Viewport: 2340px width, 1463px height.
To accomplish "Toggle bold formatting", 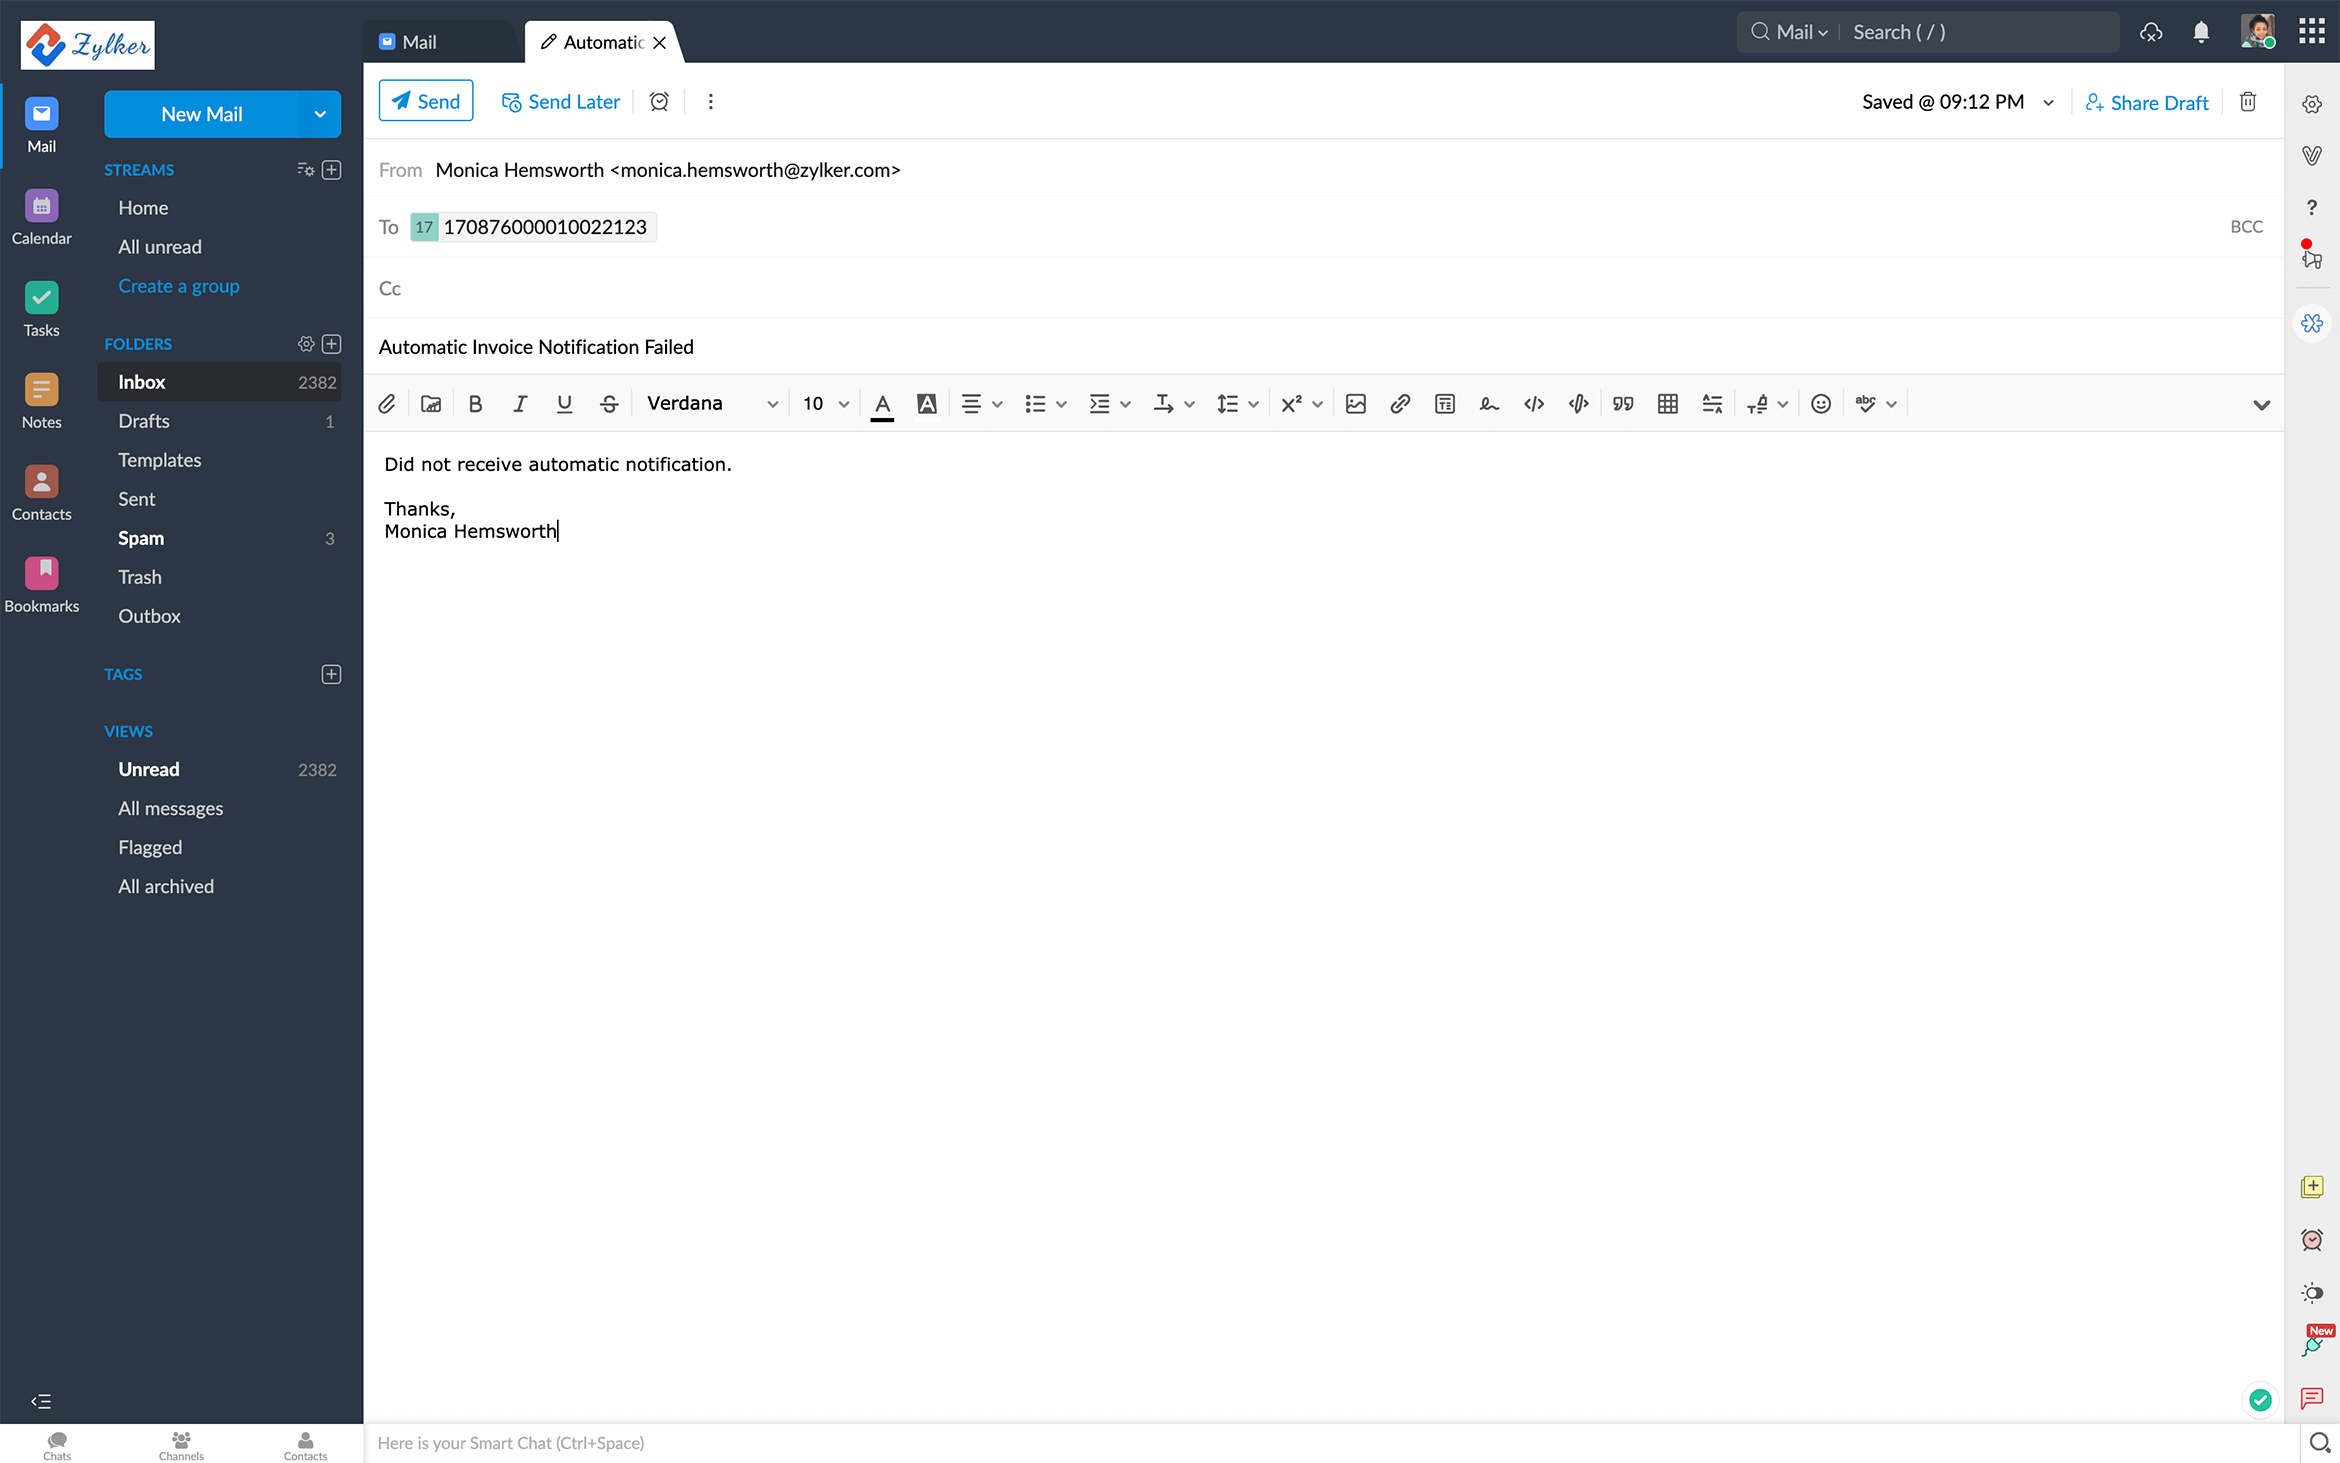I will click(x=475, y=404).
